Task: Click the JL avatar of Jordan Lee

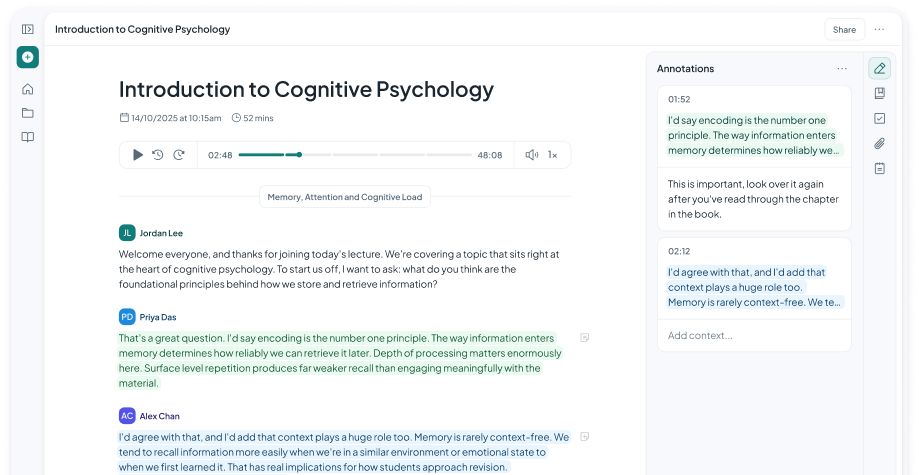Action: tap(127, 233)
